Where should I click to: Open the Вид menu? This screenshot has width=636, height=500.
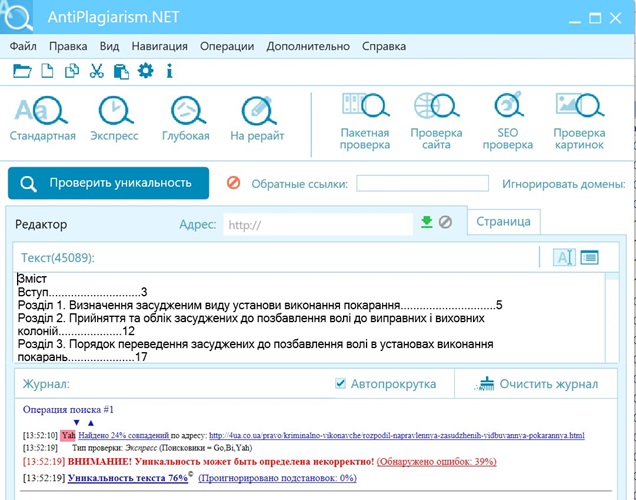click(110, 46)
